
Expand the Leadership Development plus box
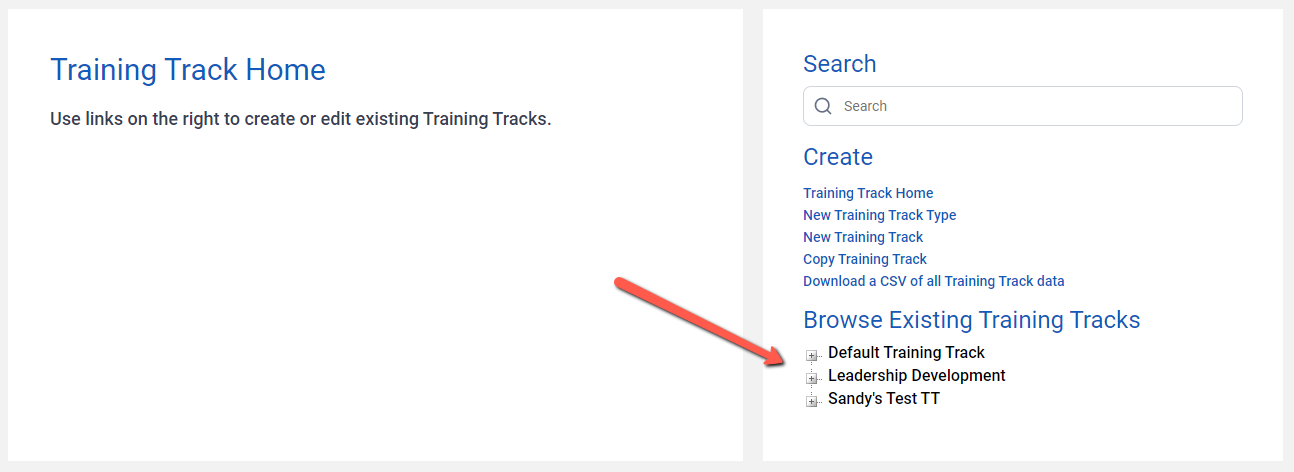[812, 378]
